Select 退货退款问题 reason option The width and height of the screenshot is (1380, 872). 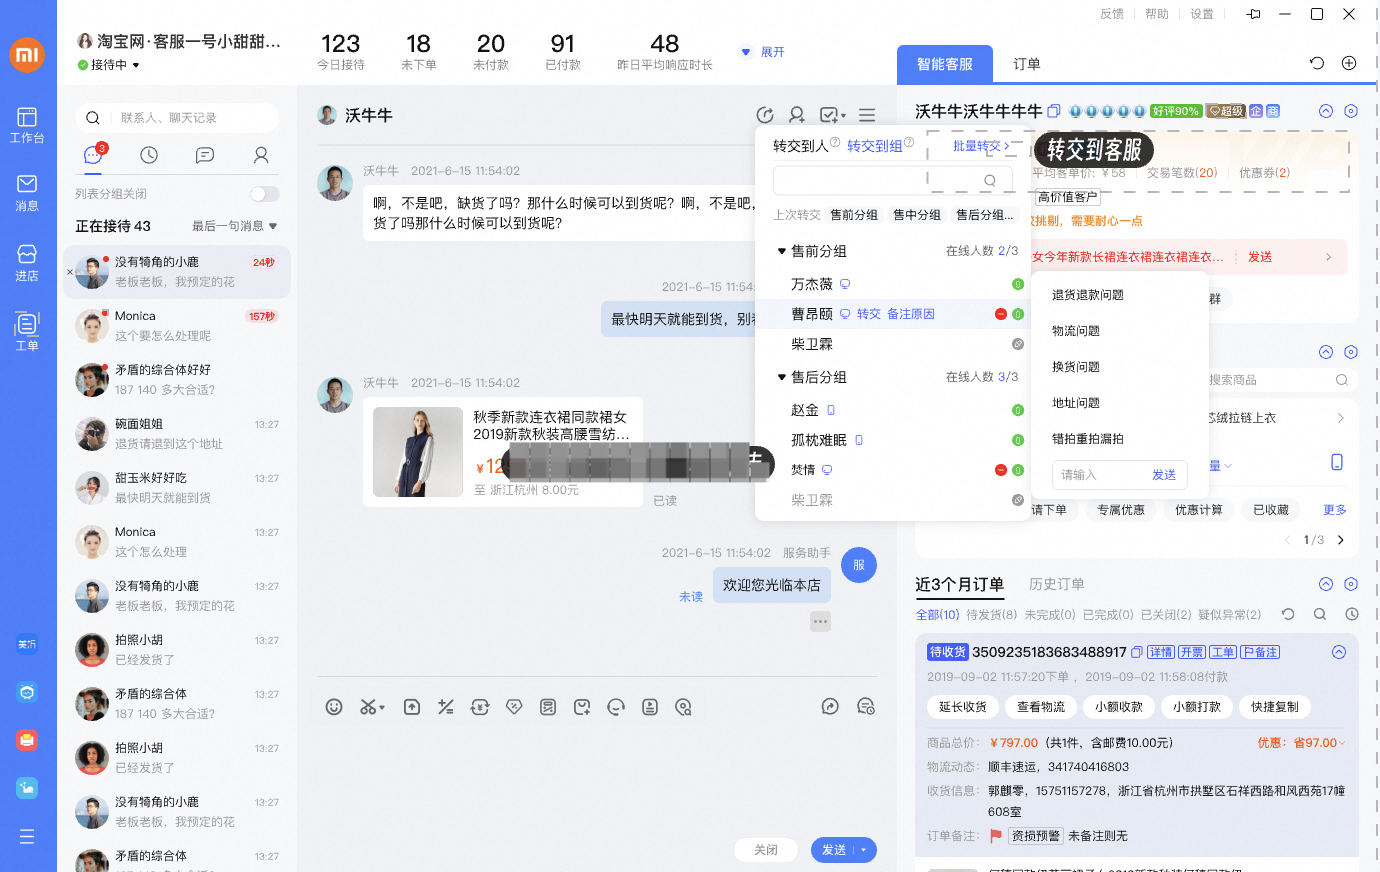click(1088, 295)
